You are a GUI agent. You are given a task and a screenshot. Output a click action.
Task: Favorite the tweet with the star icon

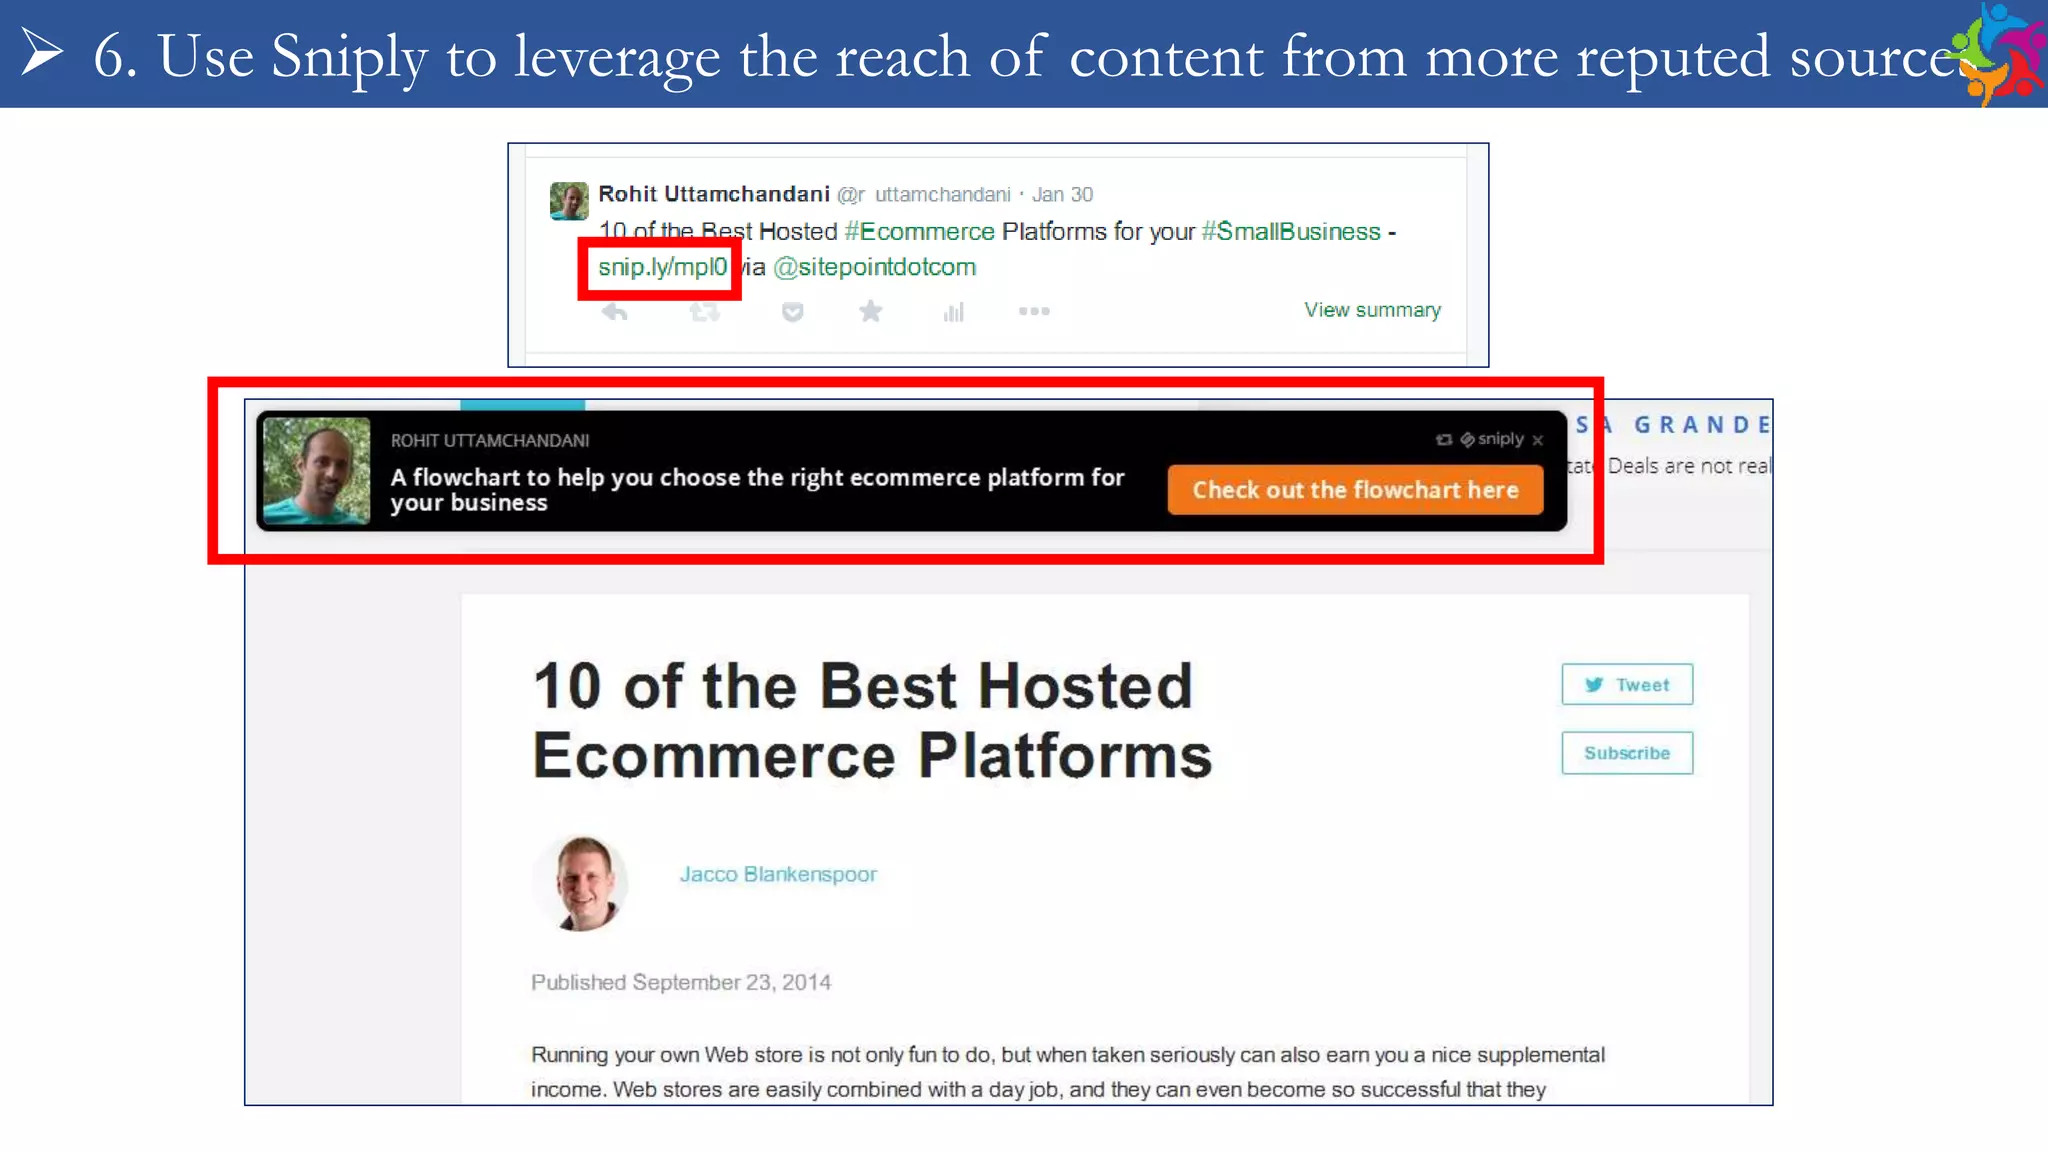[x=870, y=311]
